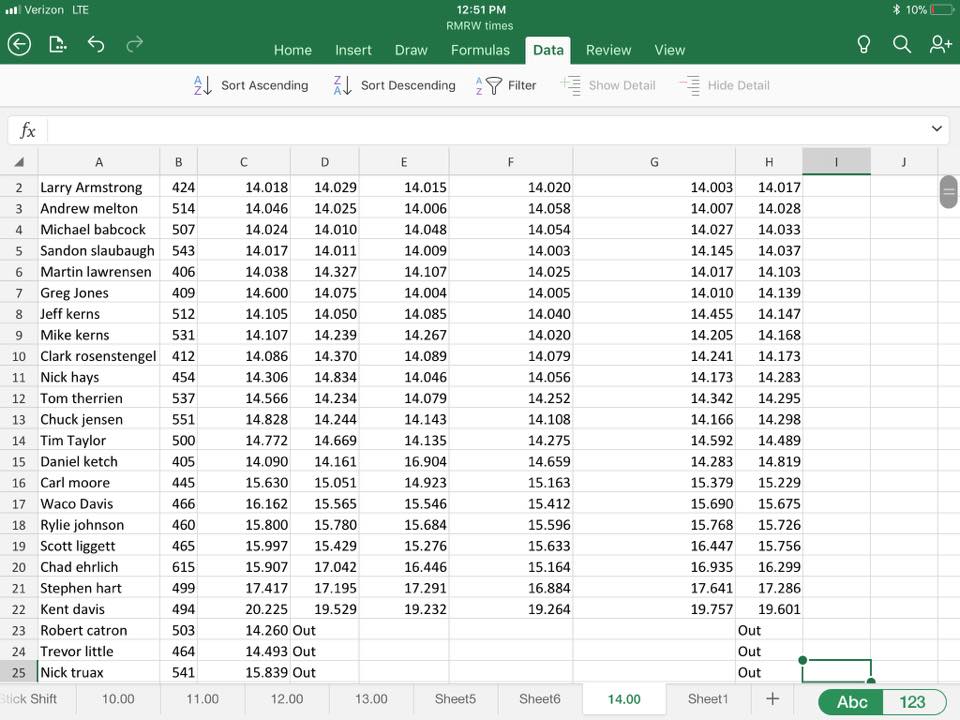
Task: Open the Insert ribbon tab
Action: tap(353, 50)
